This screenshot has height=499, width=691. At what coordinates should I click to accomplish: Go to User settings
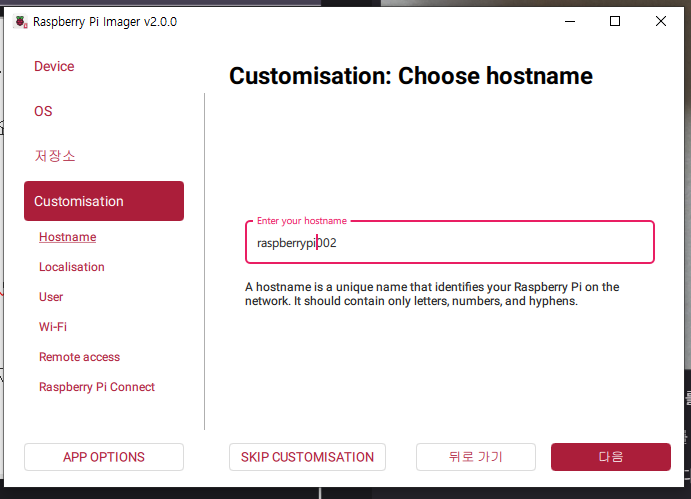click(51, 297)
